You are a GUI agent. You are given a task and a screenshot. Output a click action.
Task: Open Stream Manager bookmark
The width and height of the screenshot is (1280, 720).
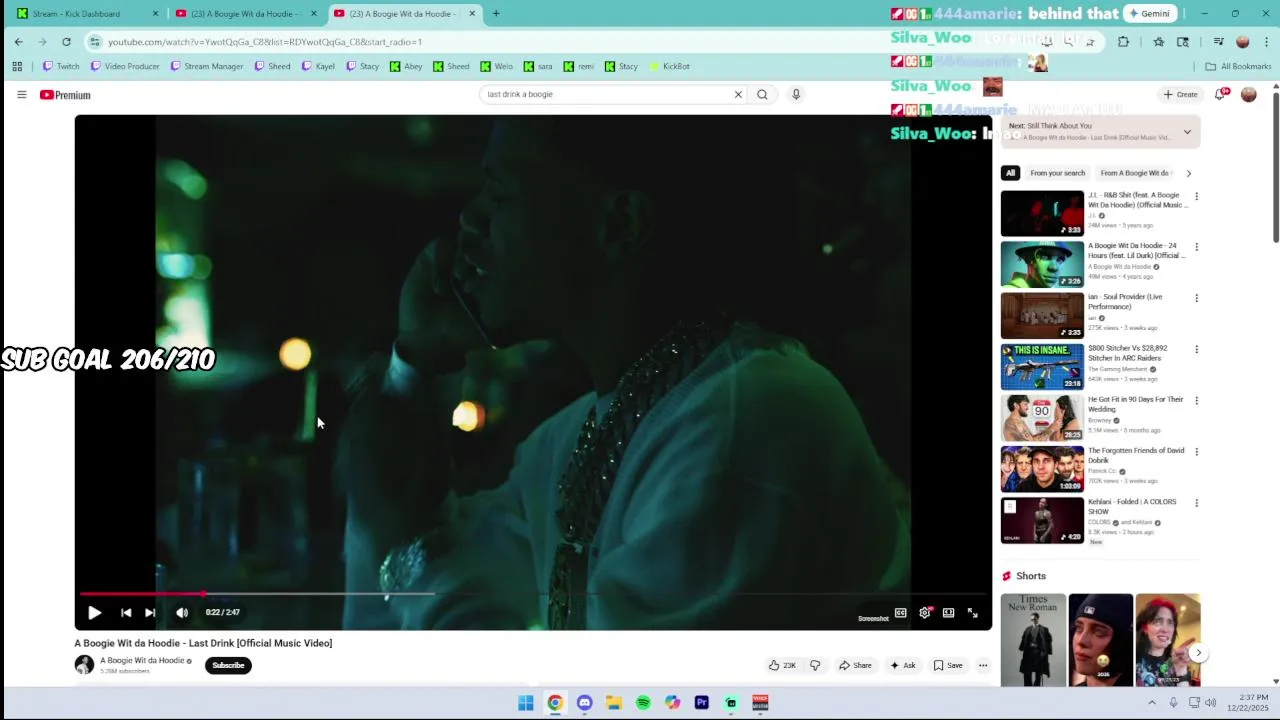(x=207, y=66)
